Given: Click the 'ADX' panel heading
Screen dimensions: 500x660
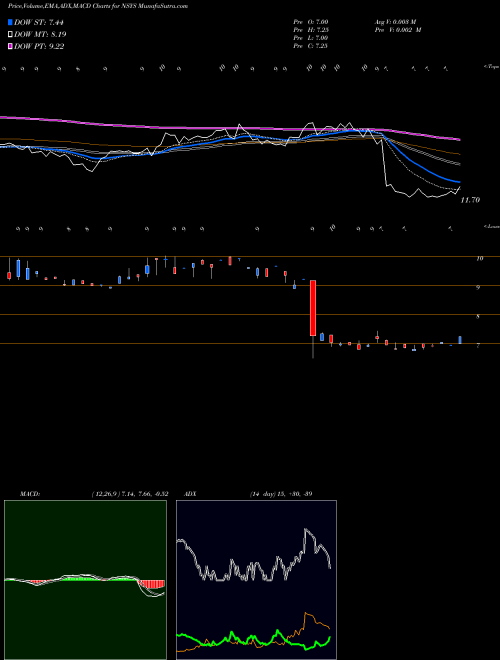Looking at the screenshot, I should pyautogui.click(x=190, y=494).
